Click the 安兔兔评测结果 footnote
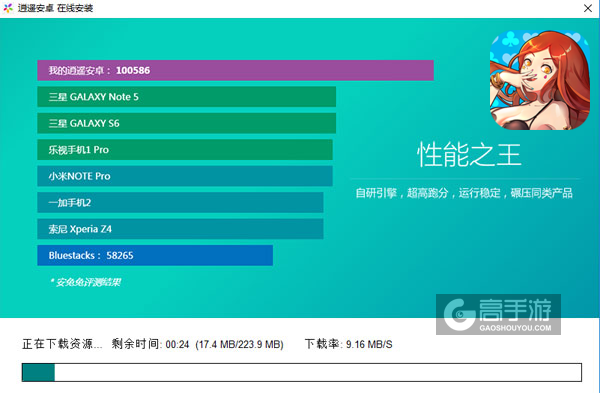Image resolution: width=600 pixels, height=393 pixels. (85, 282)
